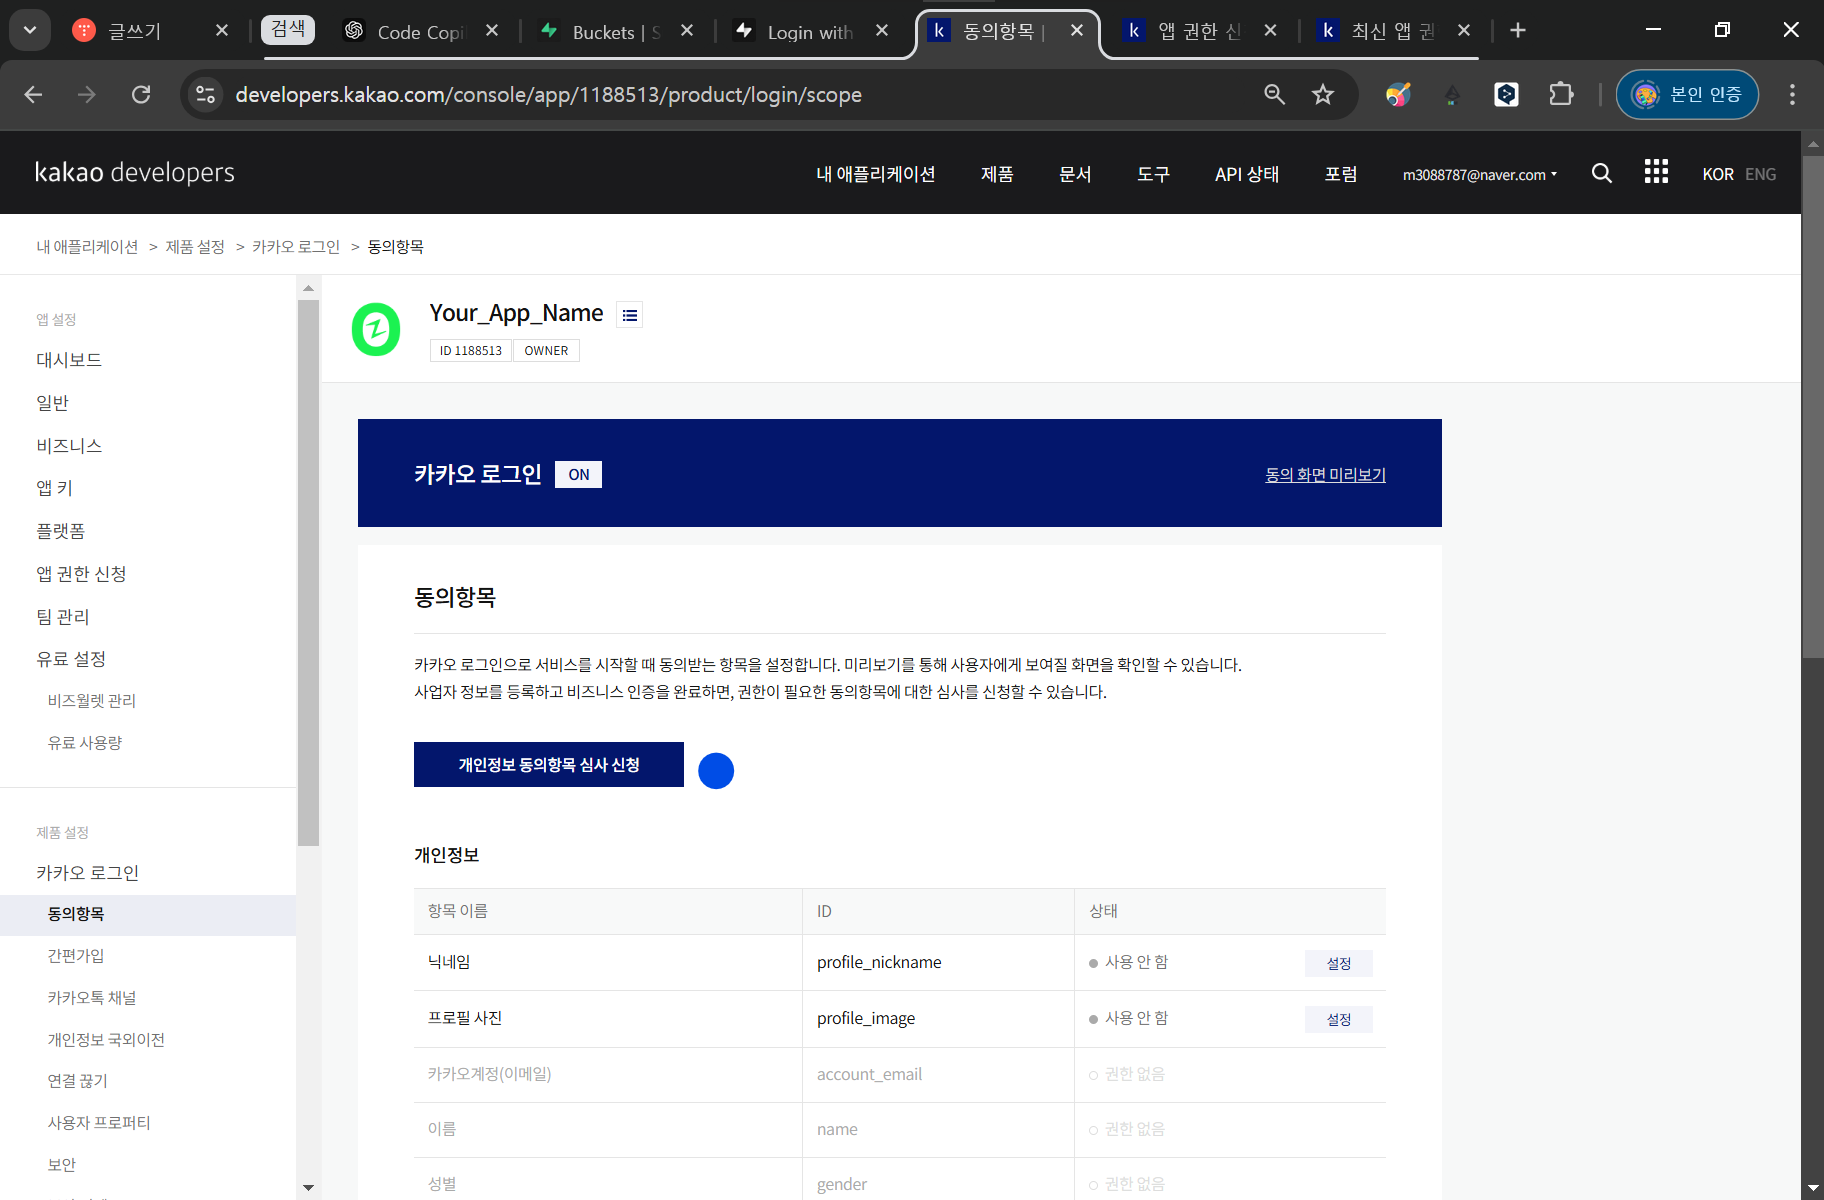Expand the m3088787@naver.com account dropdown
This screenshot has width=1824, height=1200.
pos(1480,174)
